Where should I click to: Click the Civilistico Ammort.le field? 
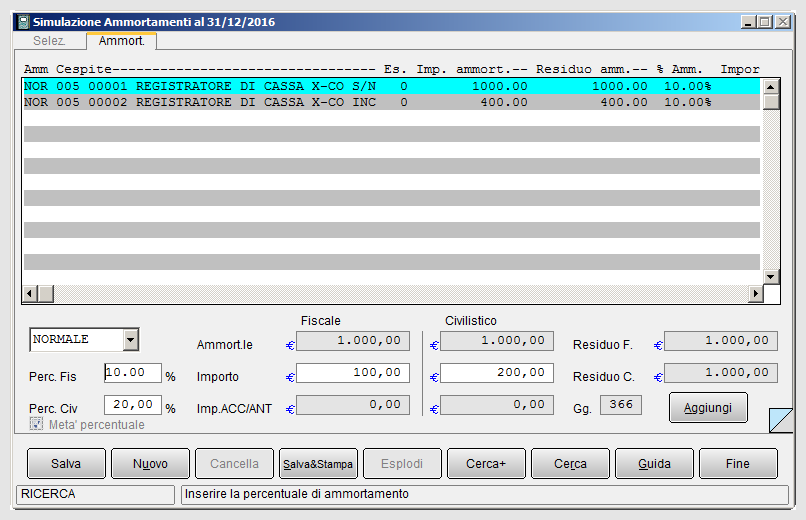pos(497,341)
